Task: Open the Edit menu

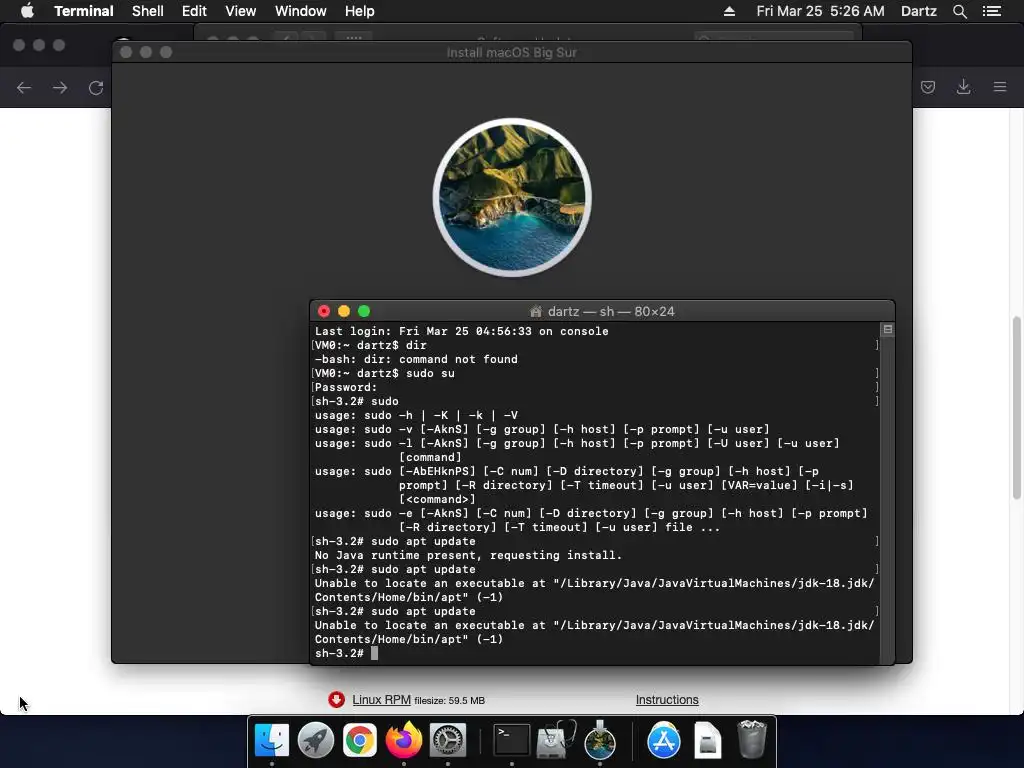Action: point(194,11)
